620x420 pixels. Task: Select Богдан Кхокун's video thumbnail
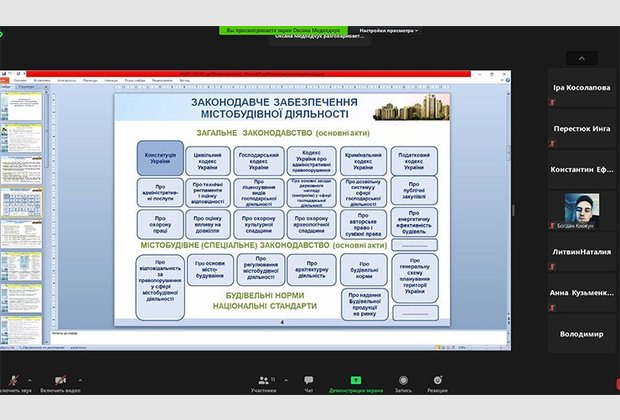(x=584, y=214)
